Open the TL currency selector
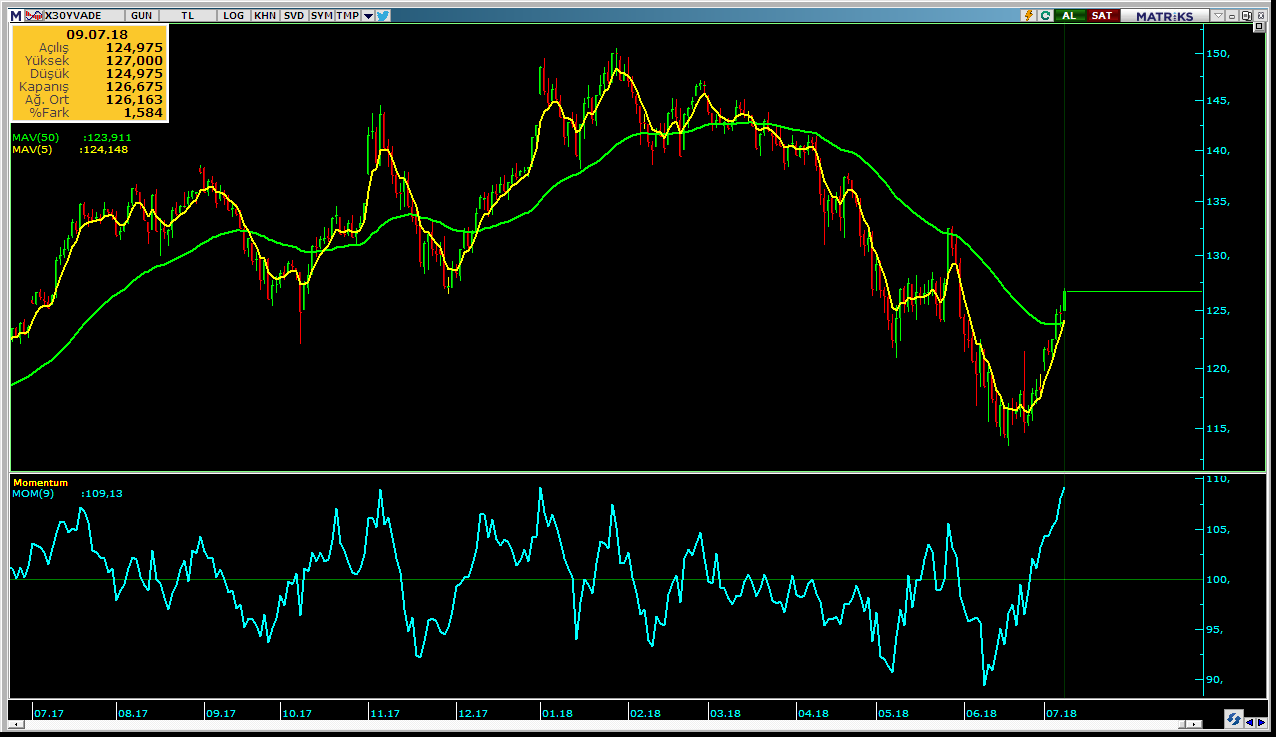 187,16
